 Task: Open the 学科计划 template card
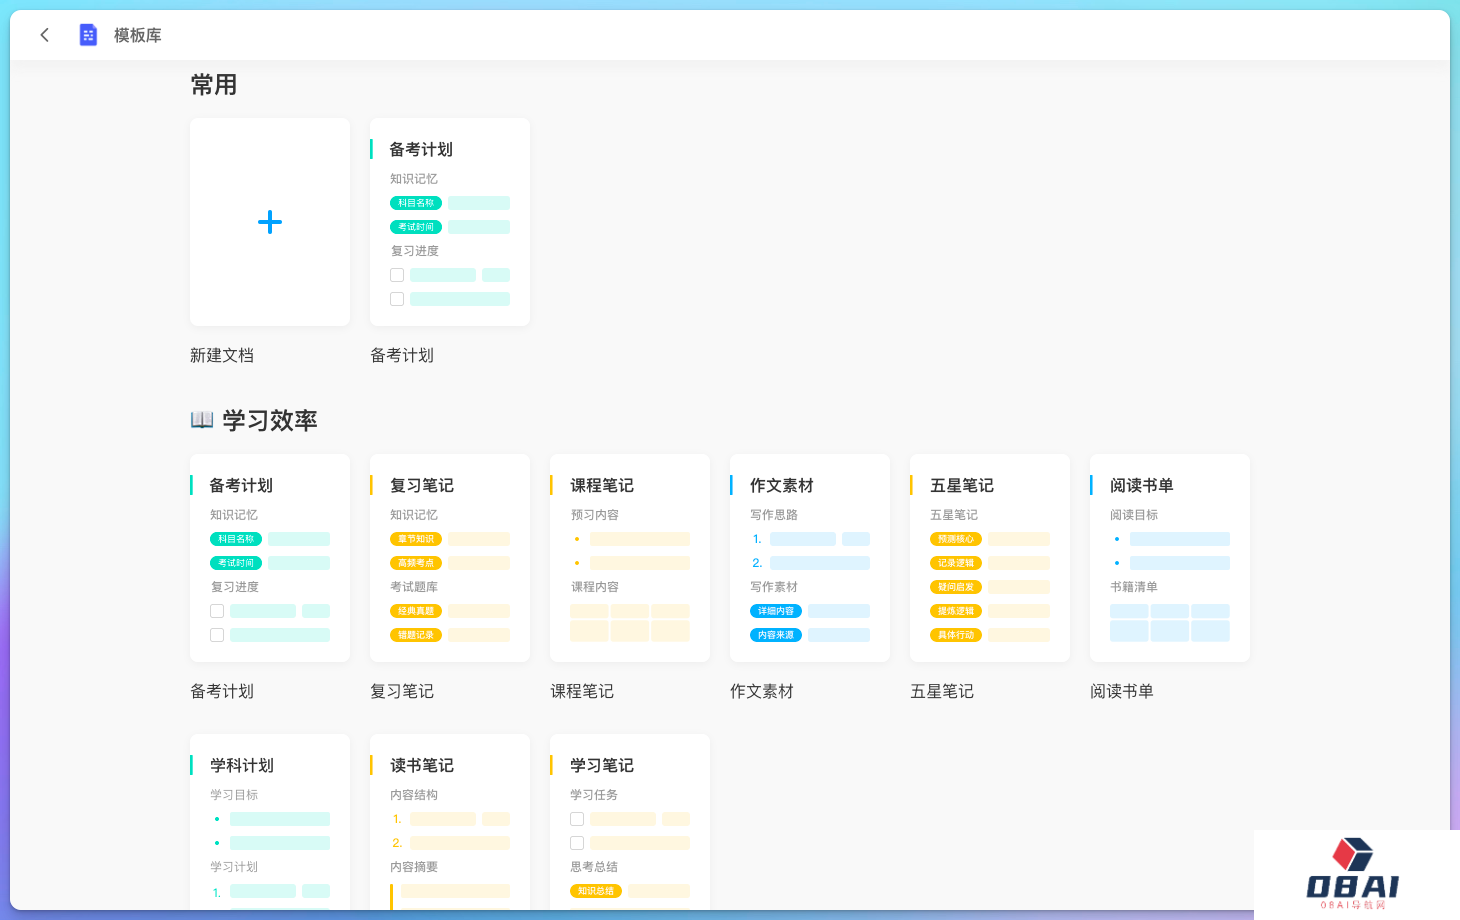point(270,822)
